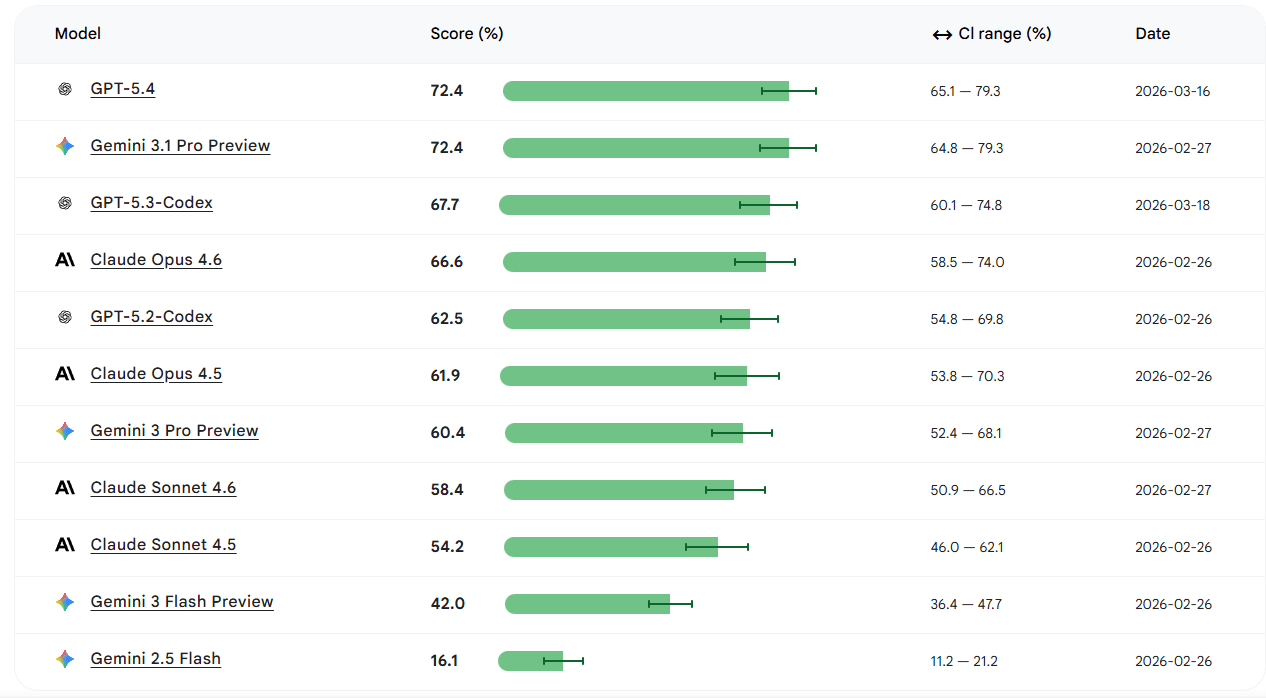
Task: Click the 58.5 — 74.0 confidence interval cell
Action: 967,262
